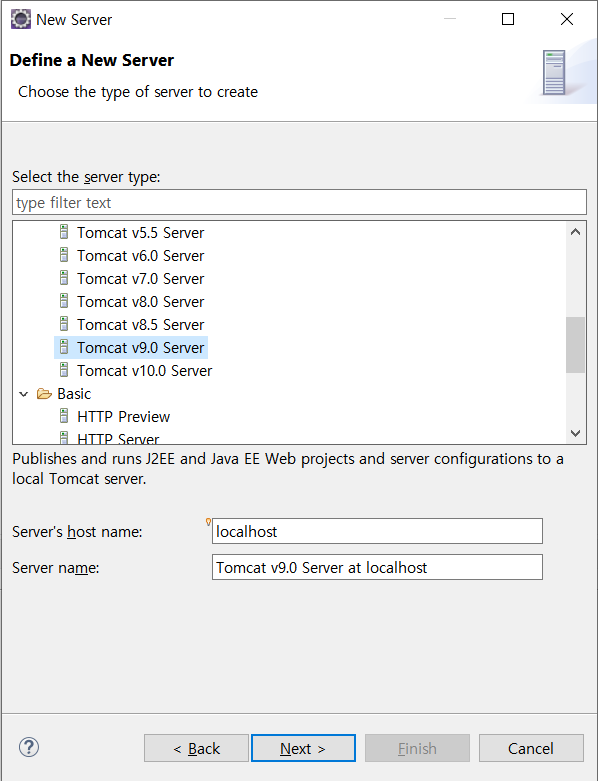
Task: Click the Tomcat v5.5 Server icon
Action: tap(64, 232)
